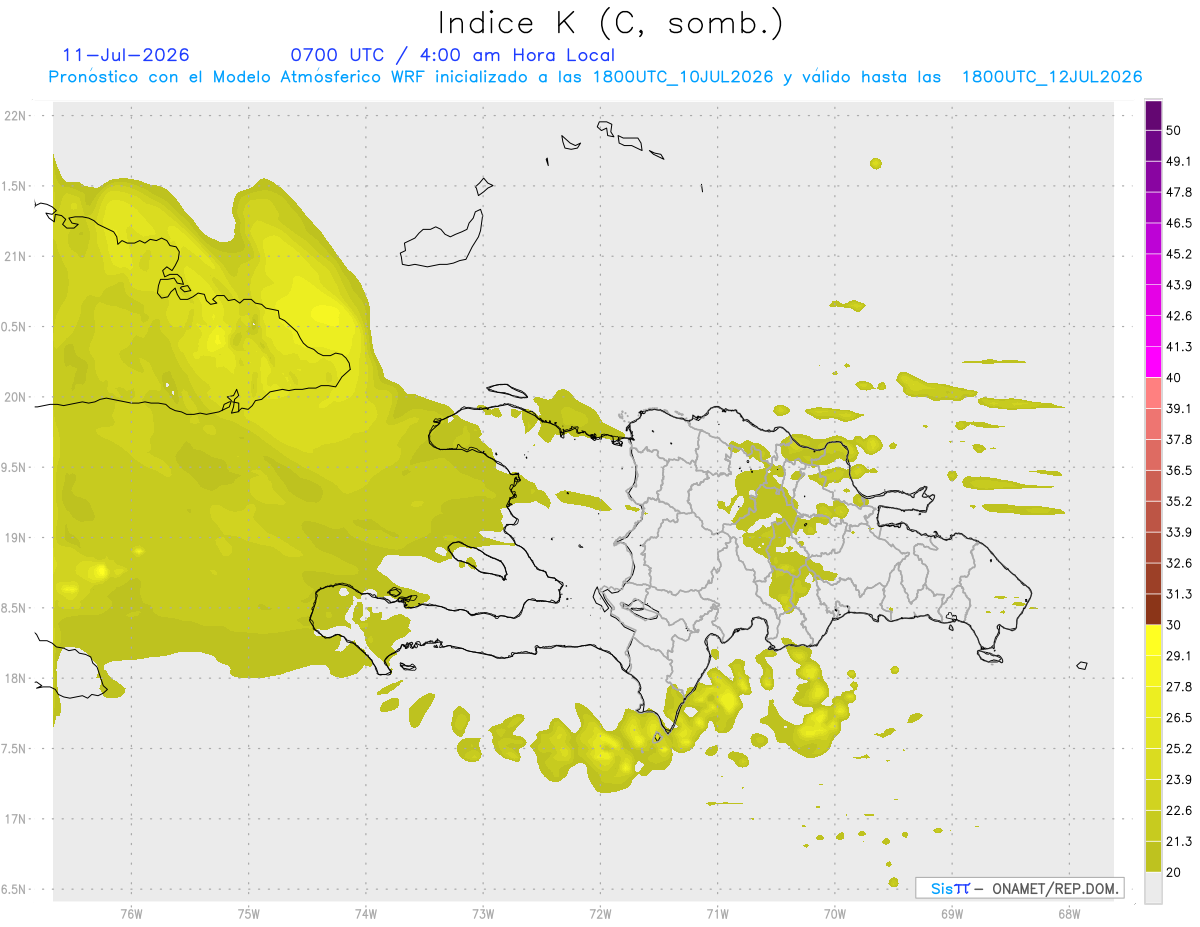Click the '22.6' value on the color scale

1179,810
